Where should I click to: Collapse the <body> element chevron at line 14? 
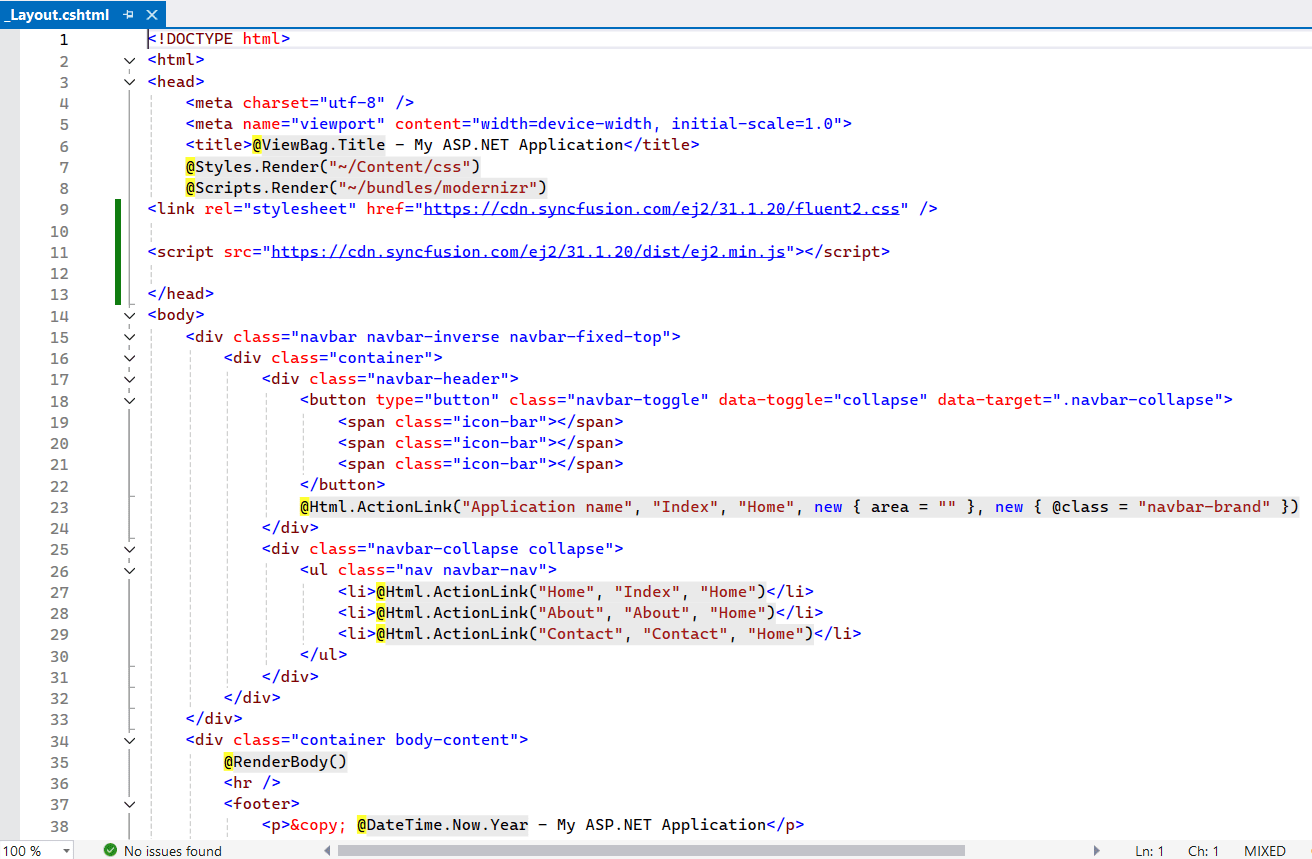(x=129, y=314)
